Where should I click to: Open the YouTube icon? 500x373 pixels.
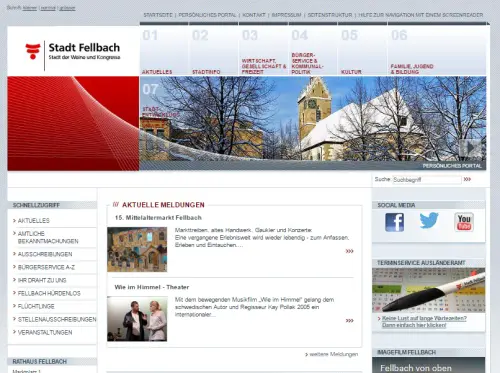(464, 222)
